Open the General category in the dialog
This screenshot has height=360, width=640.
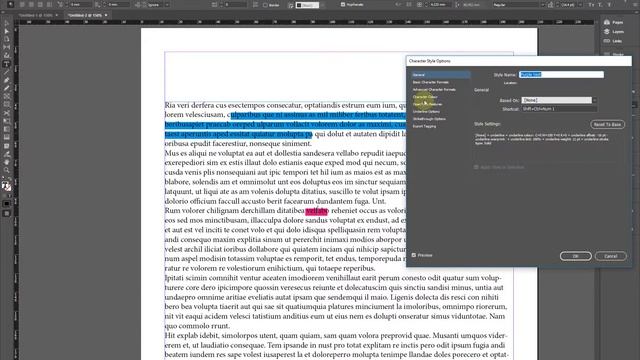pos(440,75)
